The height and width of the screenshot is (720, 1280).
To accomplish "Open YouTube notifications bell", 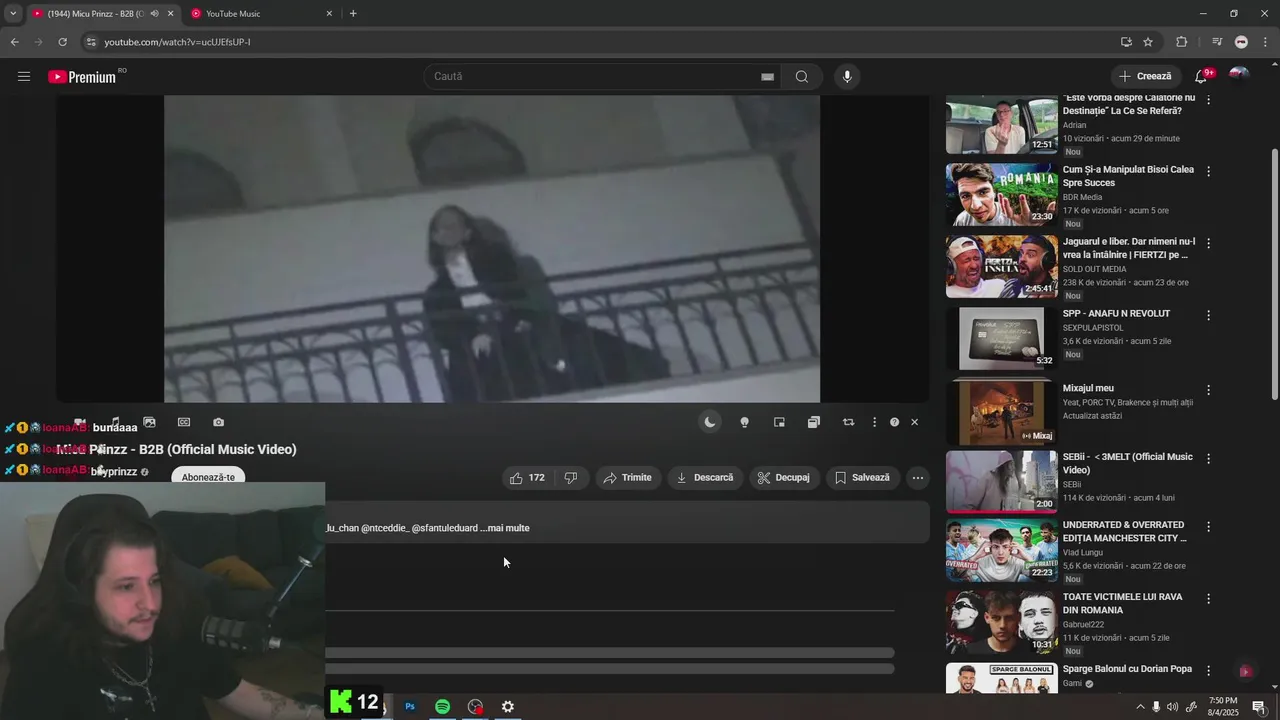I will (1202, 76).
